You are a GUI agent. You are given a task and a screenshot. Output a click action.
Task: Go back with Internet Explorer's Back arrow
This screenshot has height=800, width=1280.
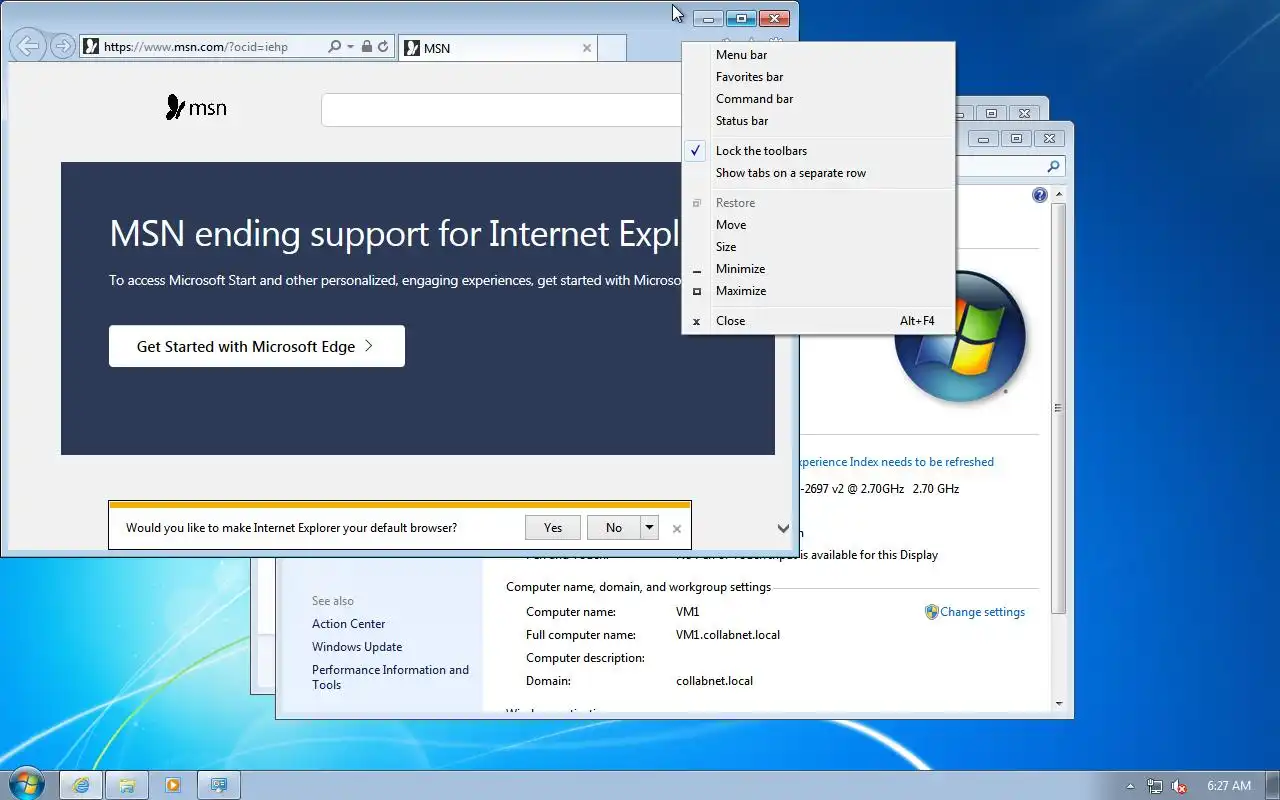pyautogui.click(x=28, y=46)
